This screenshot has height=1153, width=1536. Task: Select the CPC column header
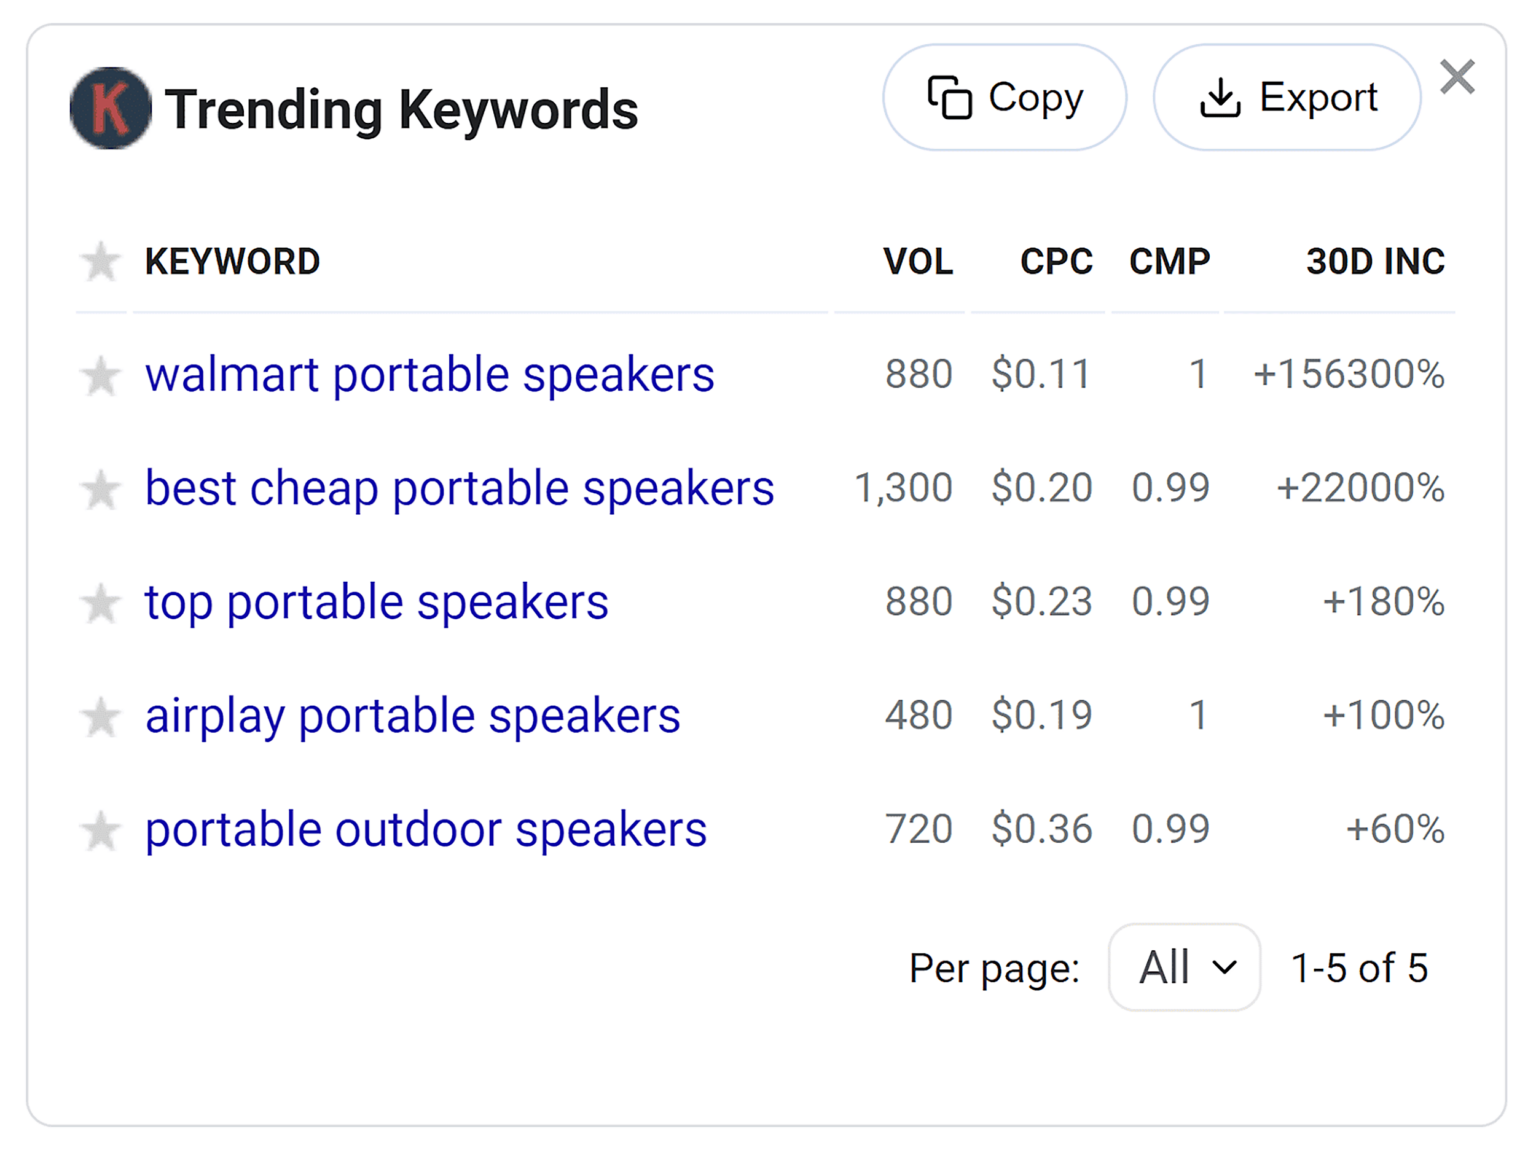click(1055, 261)
